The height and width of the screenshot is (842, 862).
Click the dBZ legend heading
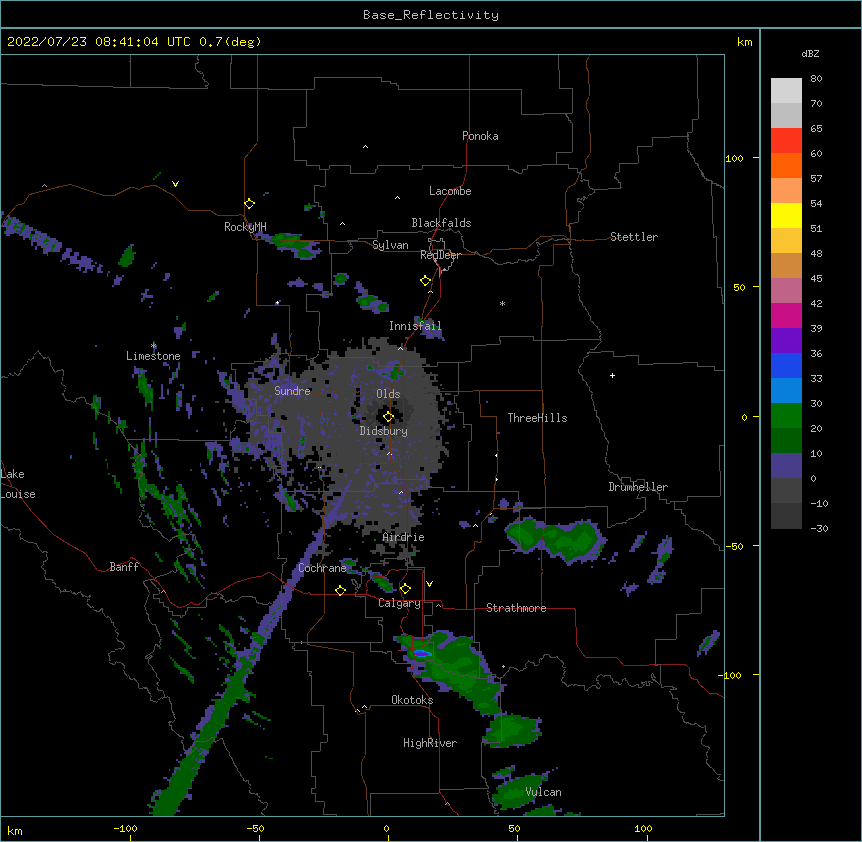click(810, 53)
